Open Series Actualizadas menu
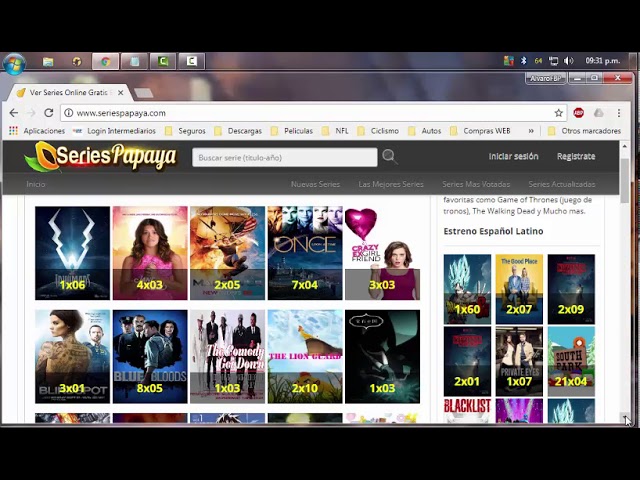The image size is (640, 480). [562, 184]
